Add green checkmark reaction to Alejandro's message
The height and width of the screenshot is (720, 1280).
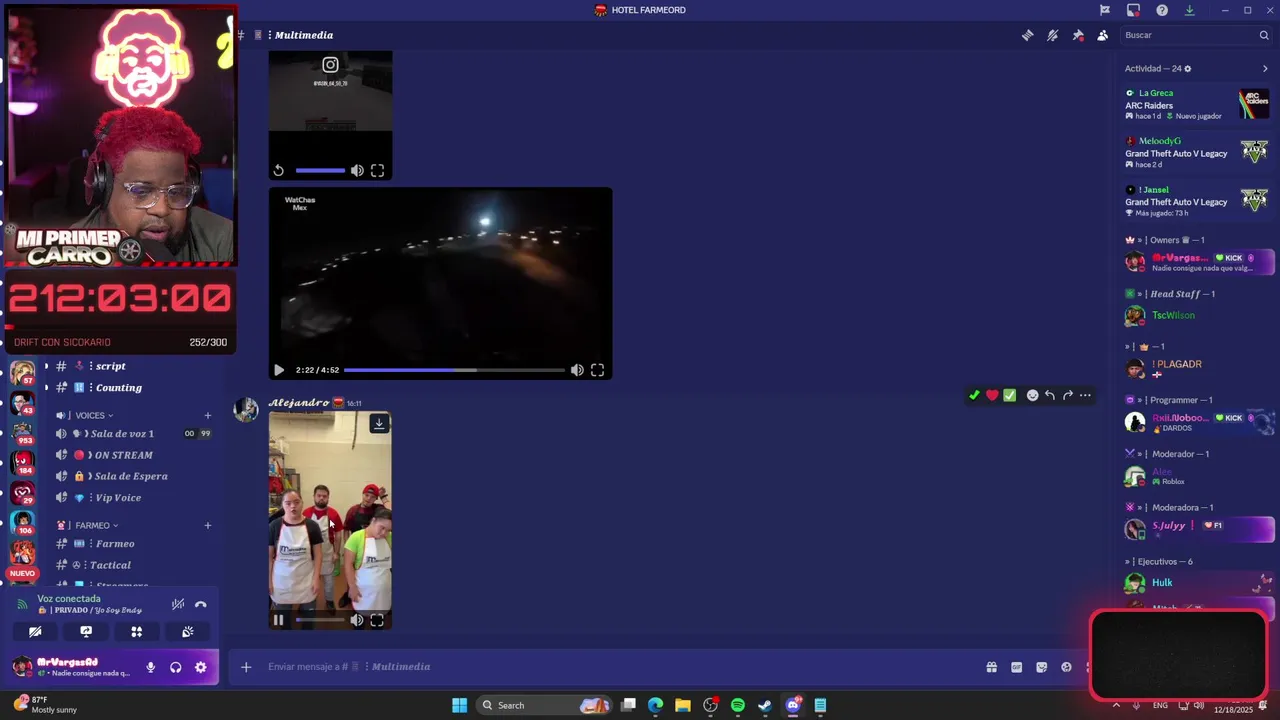[x=974, y=395]
